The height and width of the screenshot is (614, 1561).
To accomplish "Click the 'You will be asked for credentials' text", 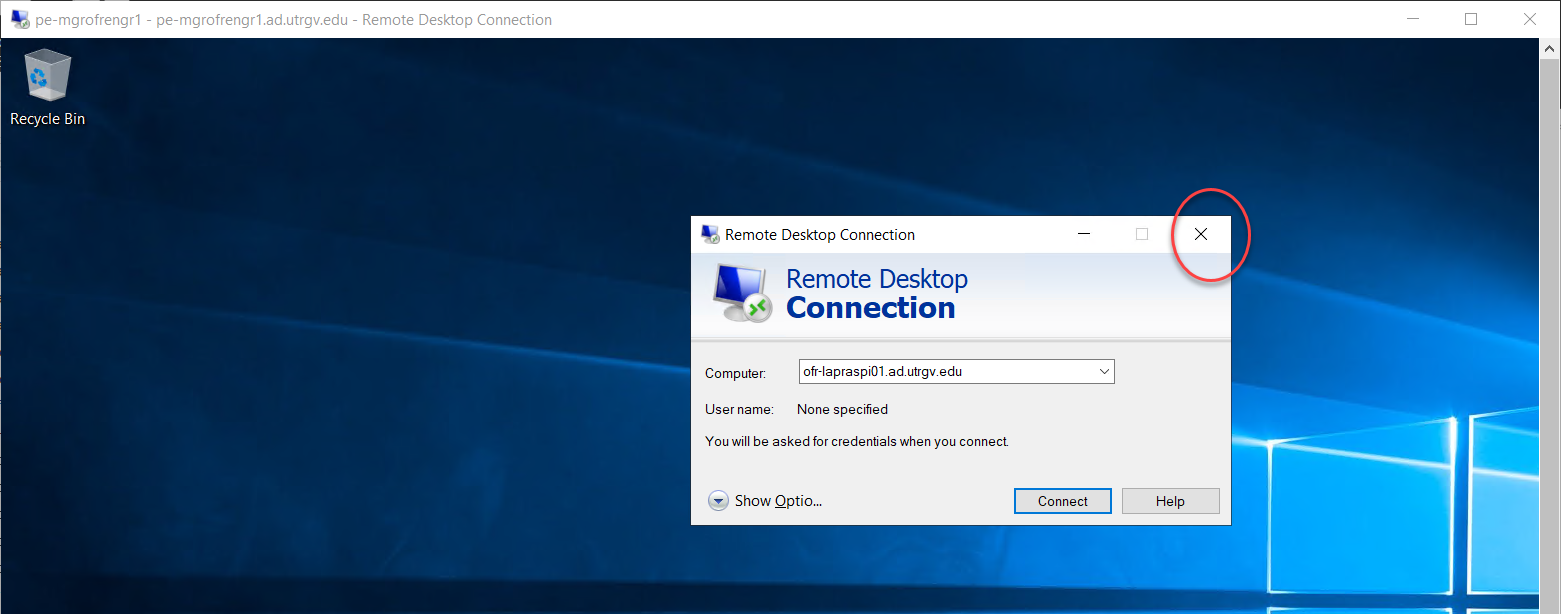I will (x=857, y=441).
